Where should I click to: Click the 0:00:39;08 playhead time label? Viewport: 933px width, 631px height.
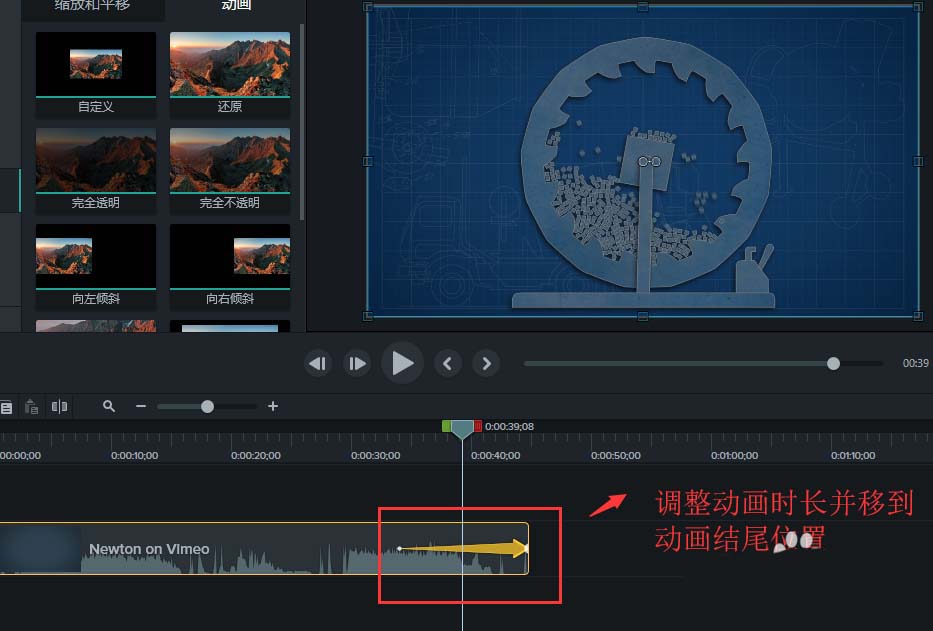tap(509, 426)
